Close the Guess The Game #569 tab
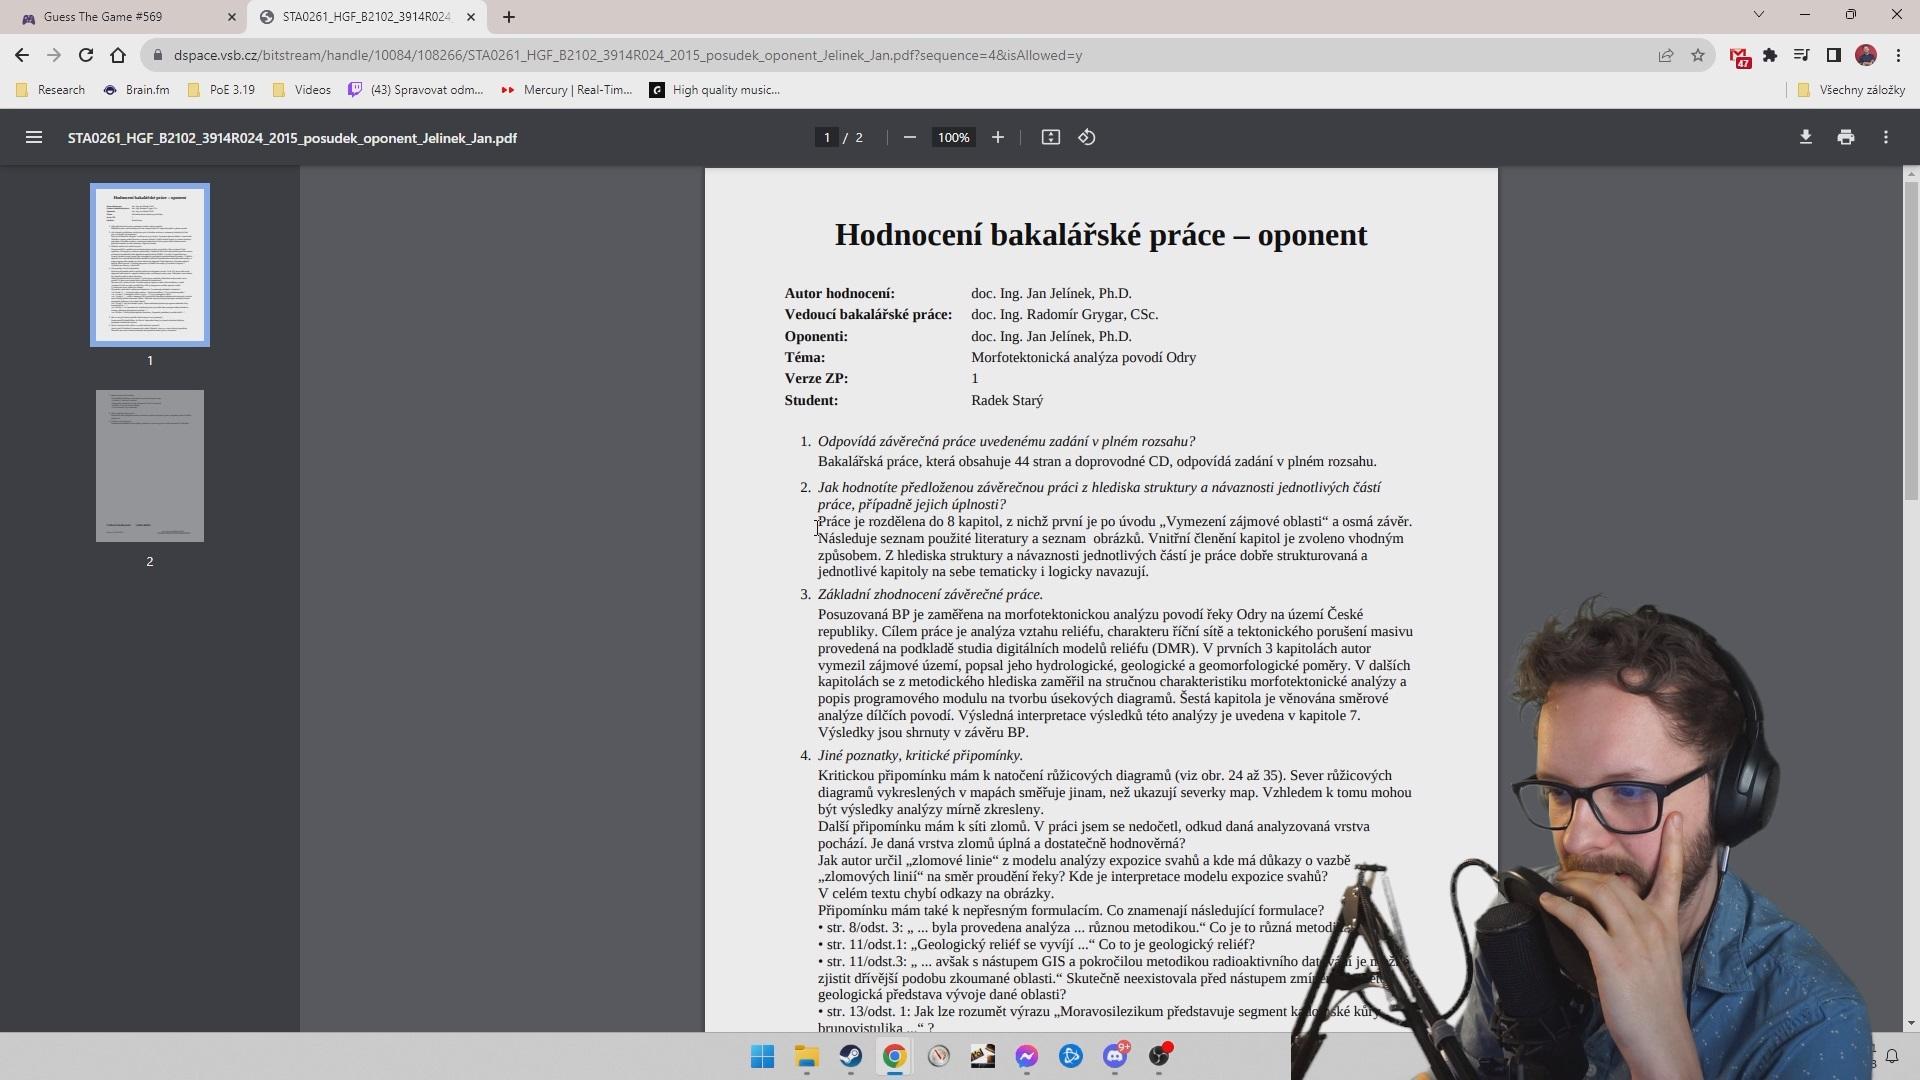1920x1080 pixels. point(232,17)
